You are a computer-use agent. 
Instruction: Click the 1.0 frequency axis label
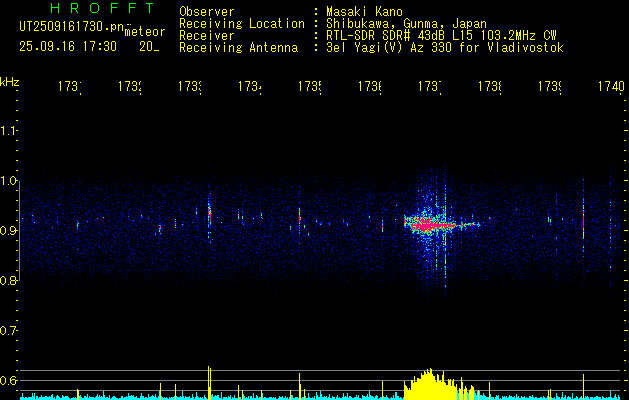point(8,181)
